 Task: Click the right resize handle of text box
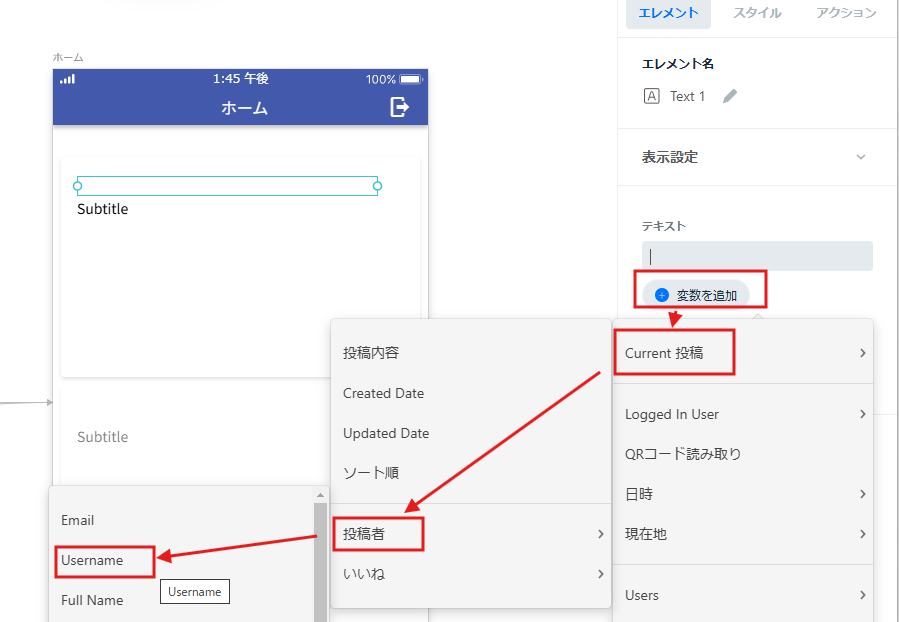point(377,186)
